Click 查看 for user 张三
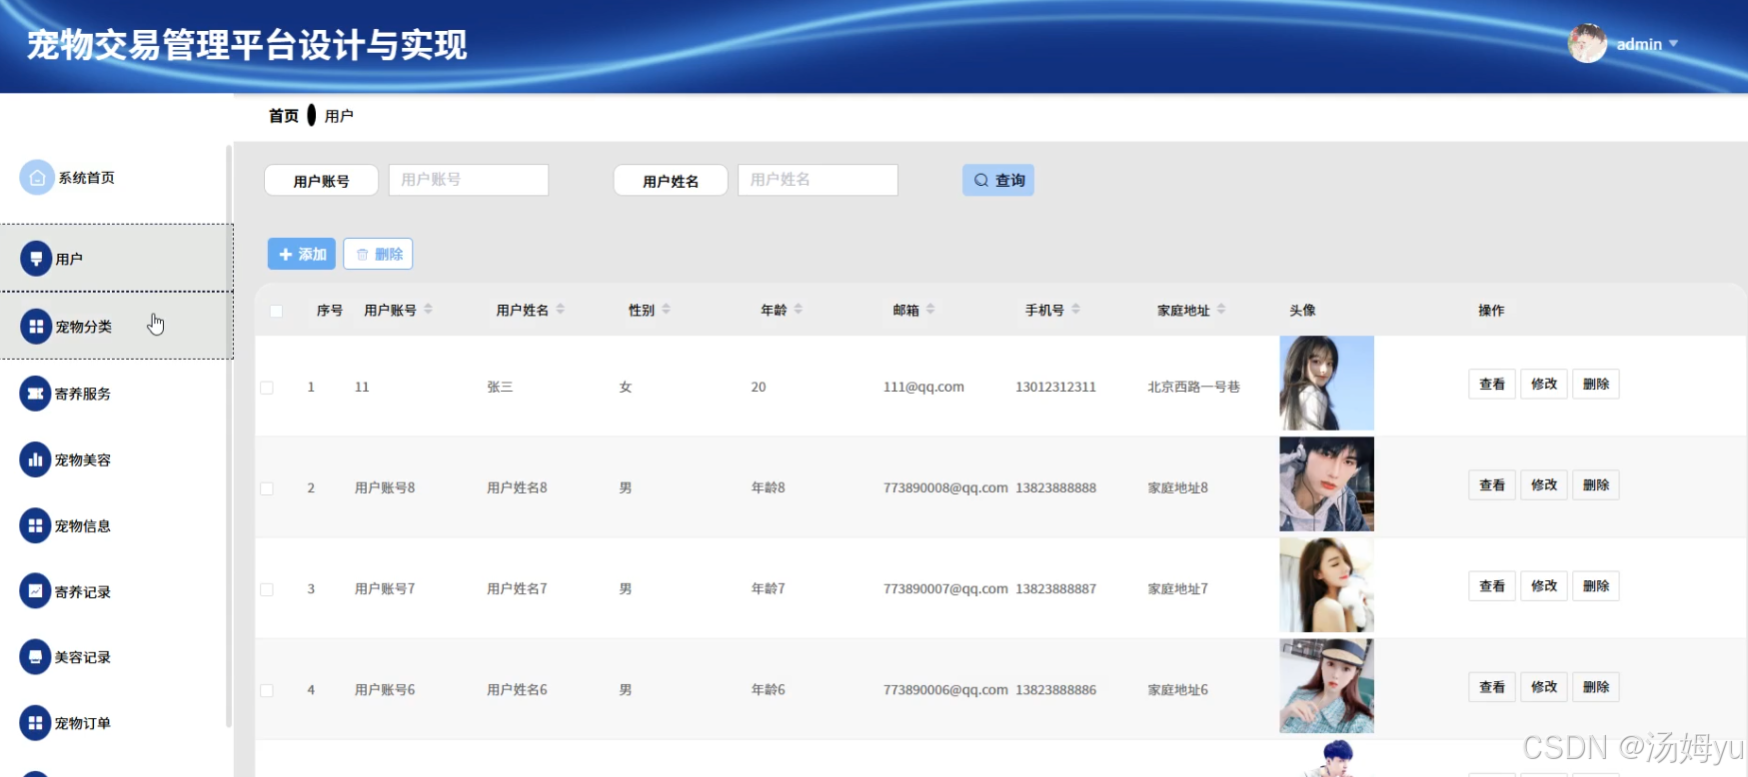 1492,384
